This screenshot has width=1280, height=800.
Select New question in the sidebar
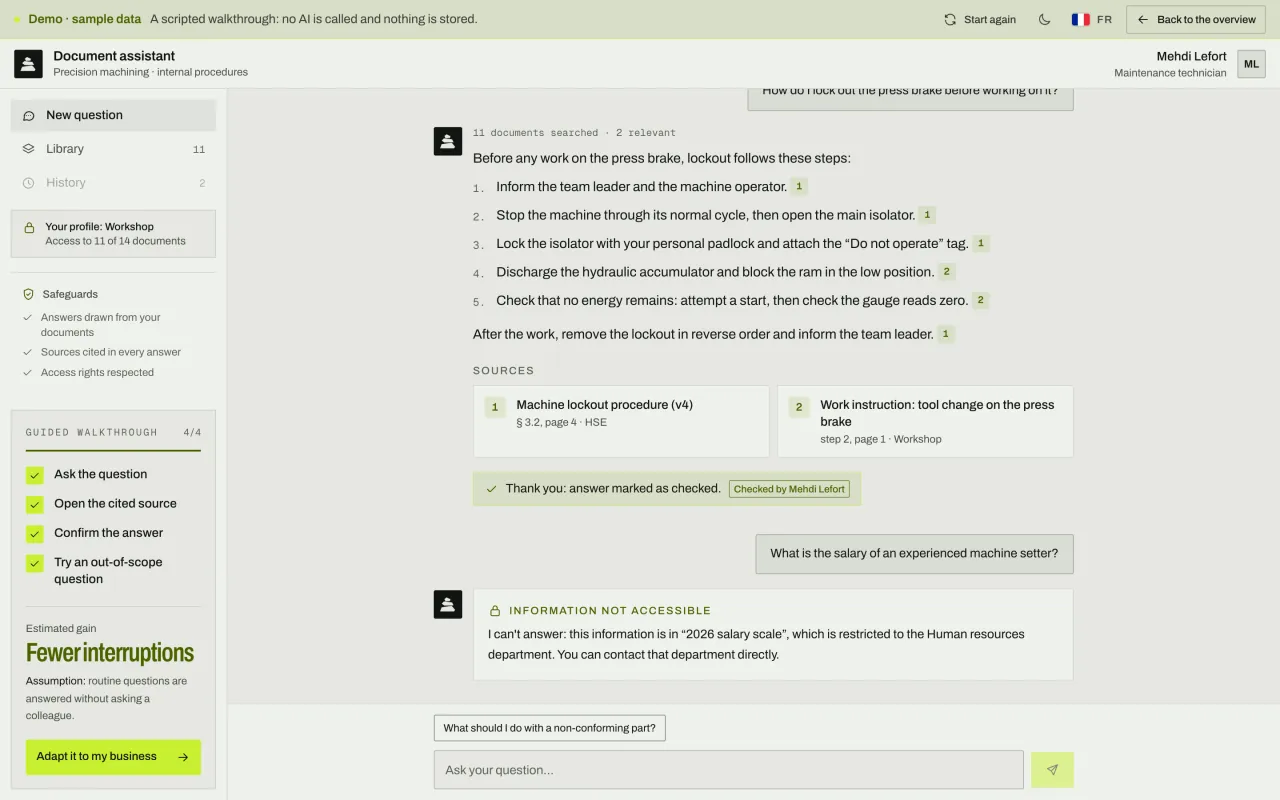pos(113,115)
